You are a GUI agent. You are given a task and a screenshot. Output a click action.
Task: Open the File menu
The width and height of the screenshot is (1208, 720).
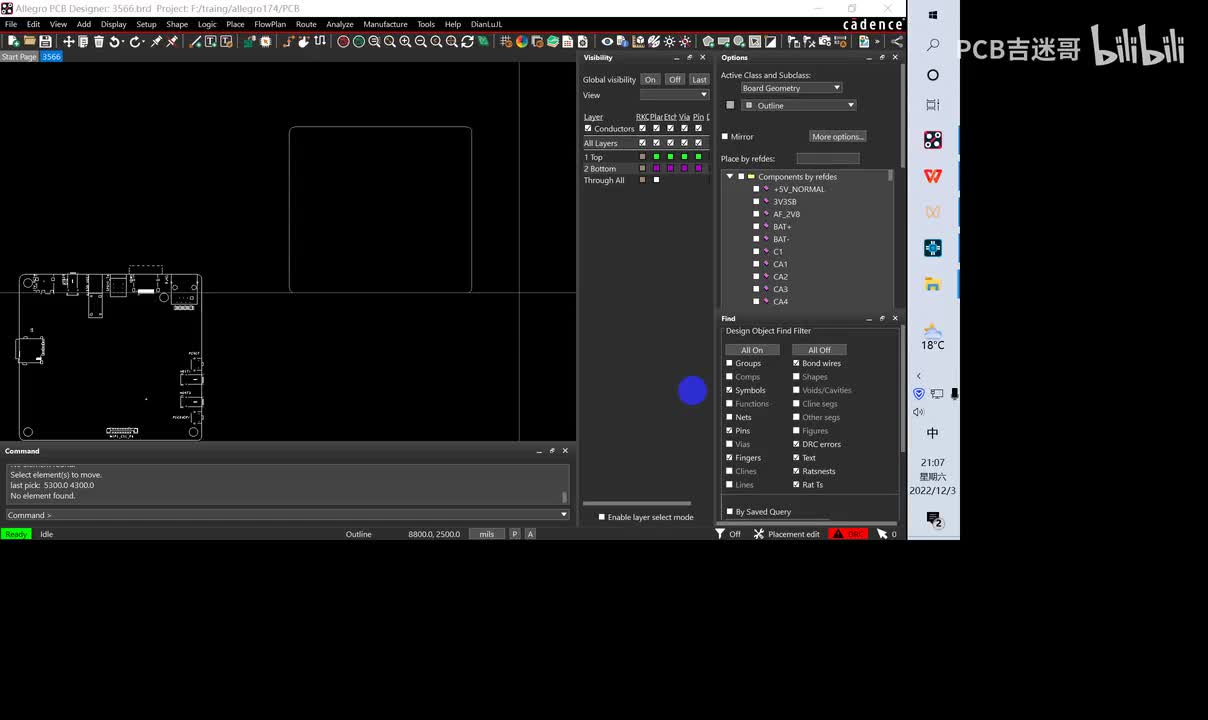(x=11, y=24)
